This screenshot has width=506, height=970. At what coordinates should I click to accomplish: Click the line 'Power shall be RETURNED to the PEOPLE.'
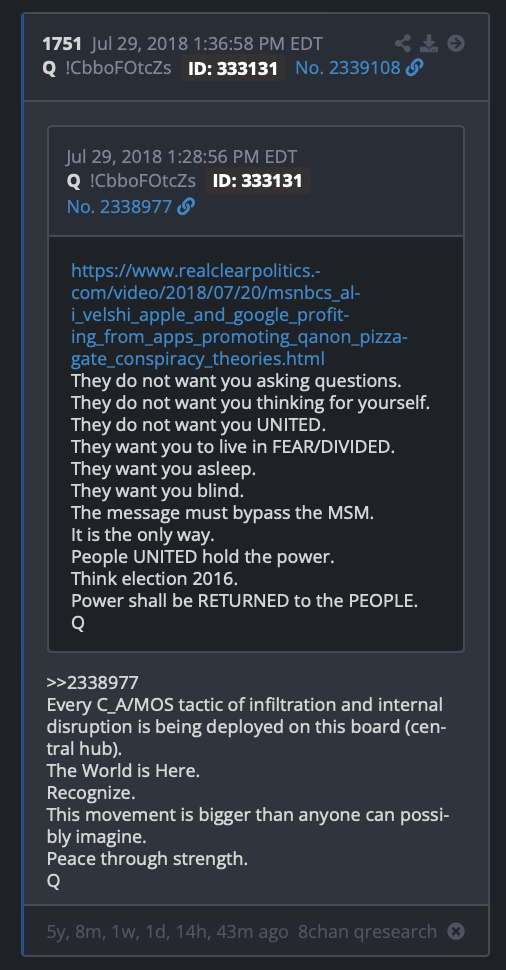(244, 601)
